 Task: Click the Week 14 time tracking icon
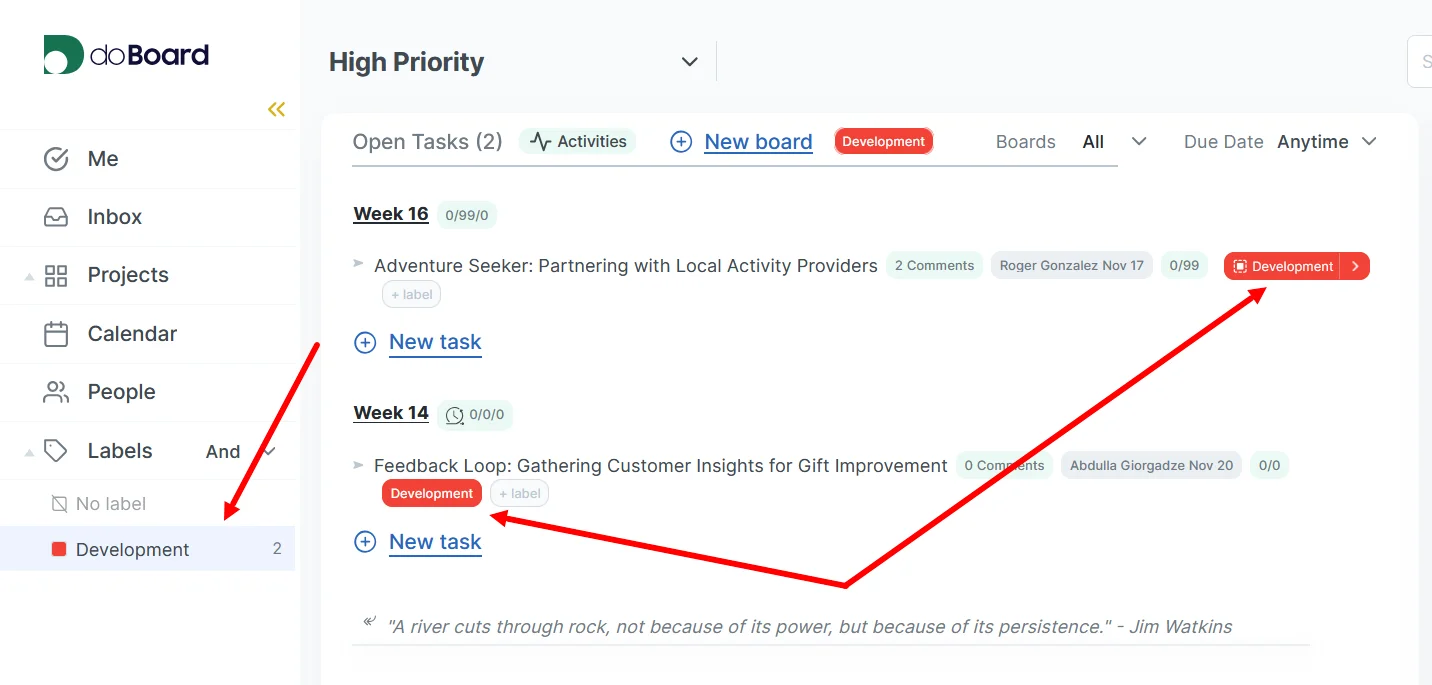[454, 415]
